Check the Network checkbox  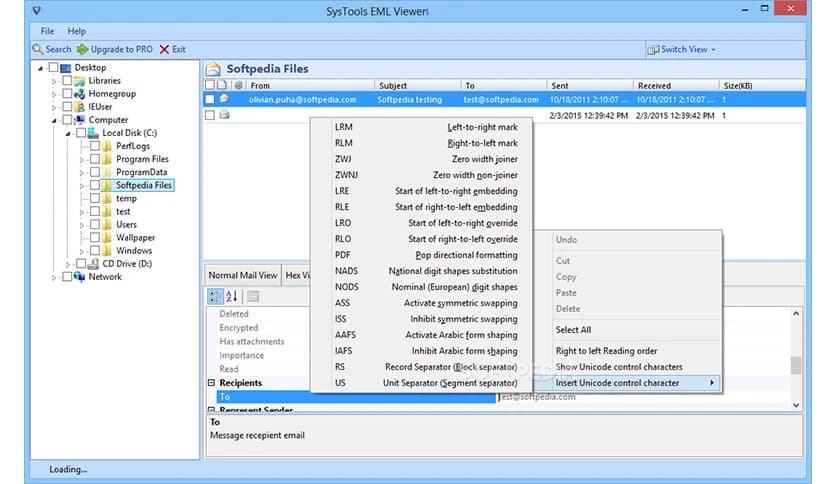click(67, 277)
